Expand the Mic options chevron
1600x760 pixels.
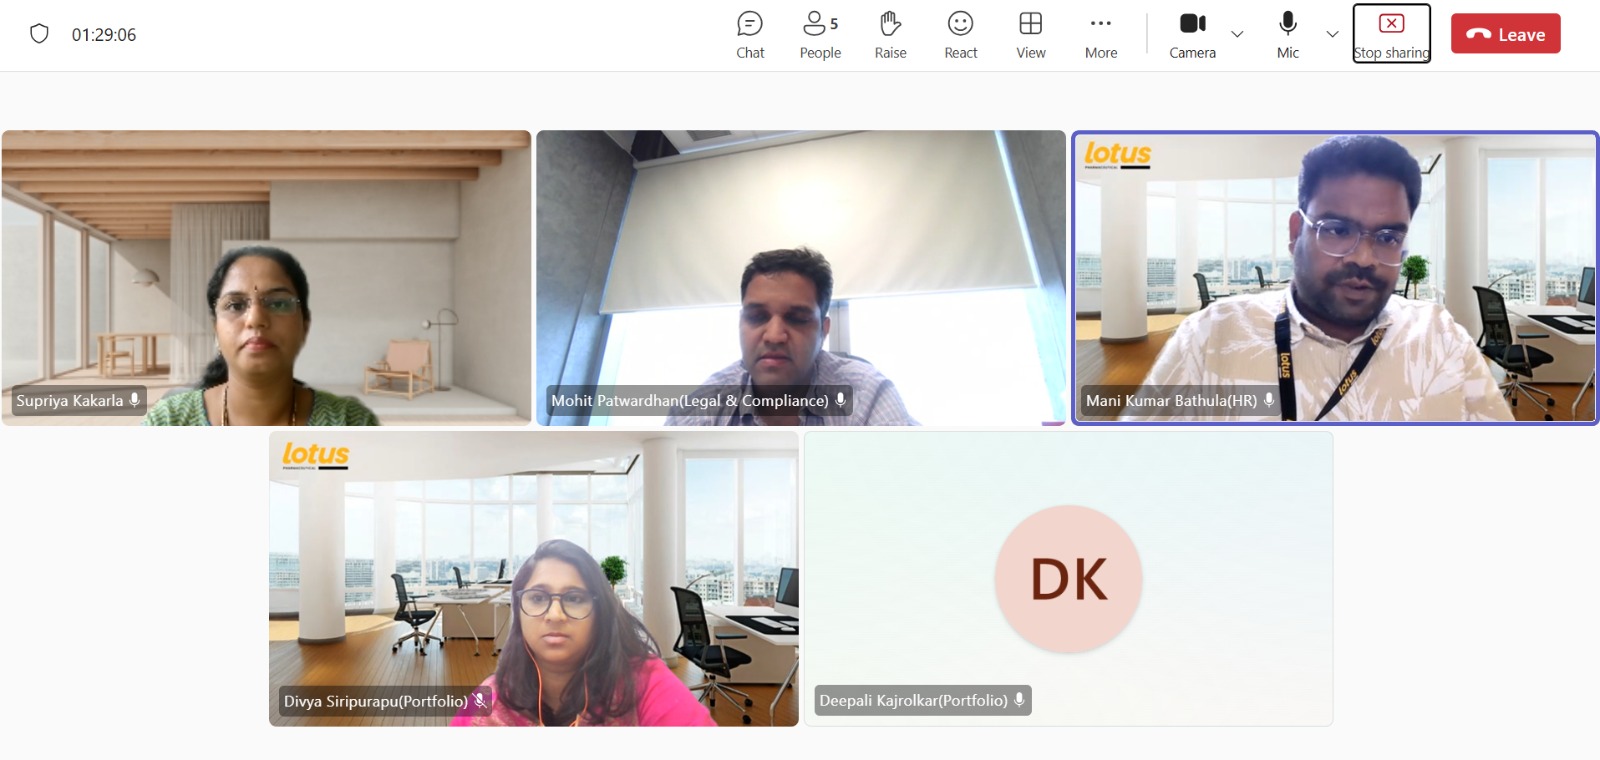(x=1332, y=34)
